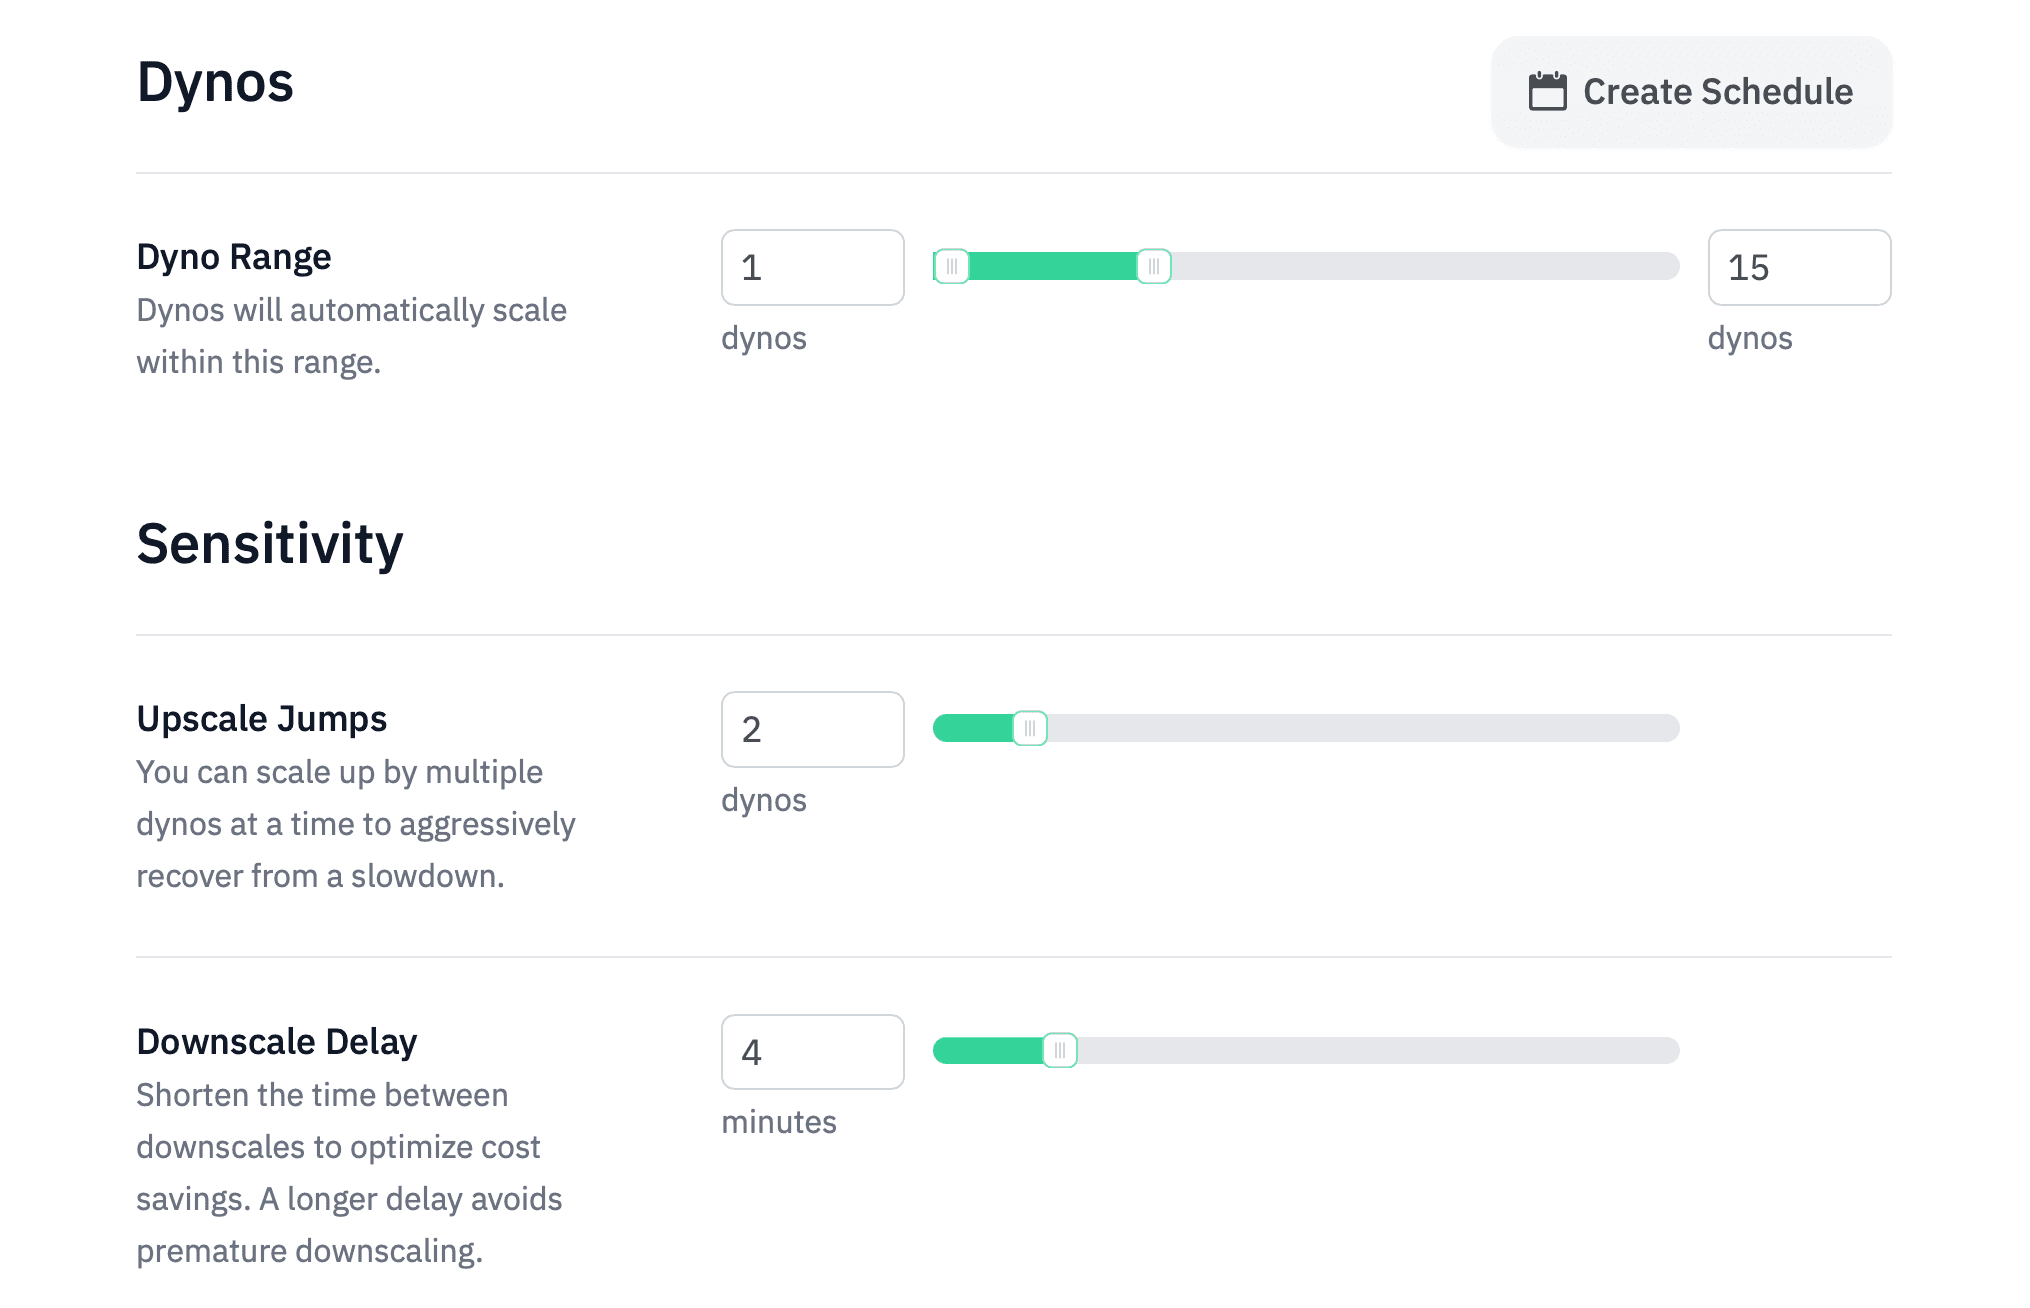Click the 'minutes' unit label
2030x1308 pixels.
click(779, 1122)
